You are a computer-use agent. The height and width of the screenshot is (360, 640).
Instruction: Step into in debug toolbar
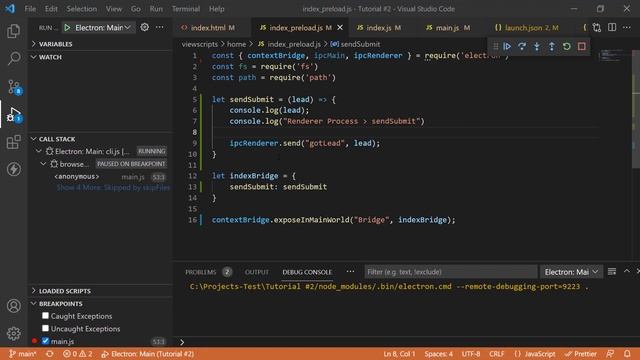point(537,47)
